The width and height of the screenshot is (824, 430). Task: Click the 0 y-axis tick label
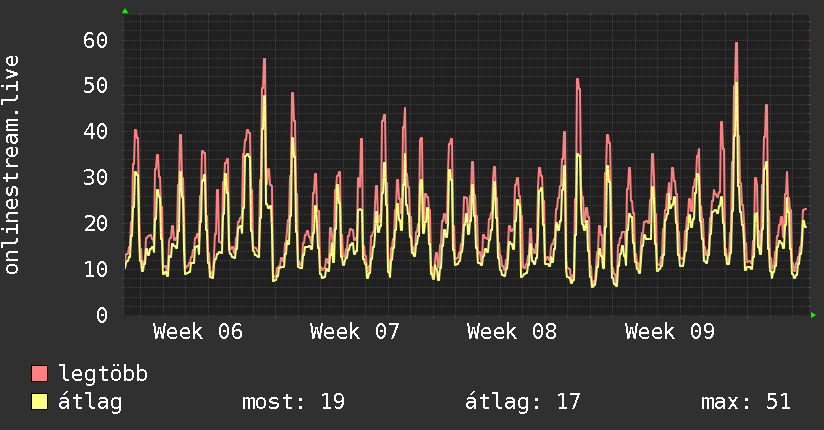101,315
